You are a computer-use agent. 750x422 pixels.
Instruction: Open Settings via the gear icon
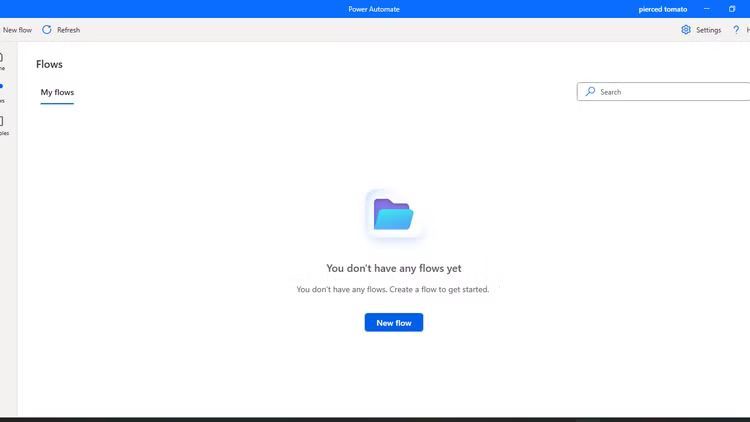point(686,30)
